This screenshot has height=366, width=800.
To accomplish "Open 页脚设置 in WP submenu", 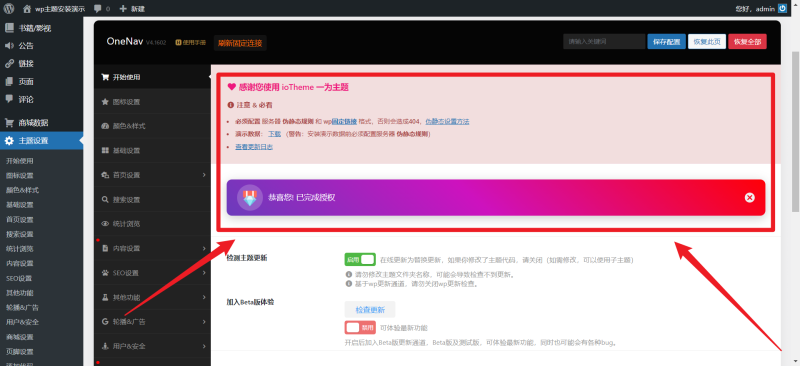I will tap(20, 352).
